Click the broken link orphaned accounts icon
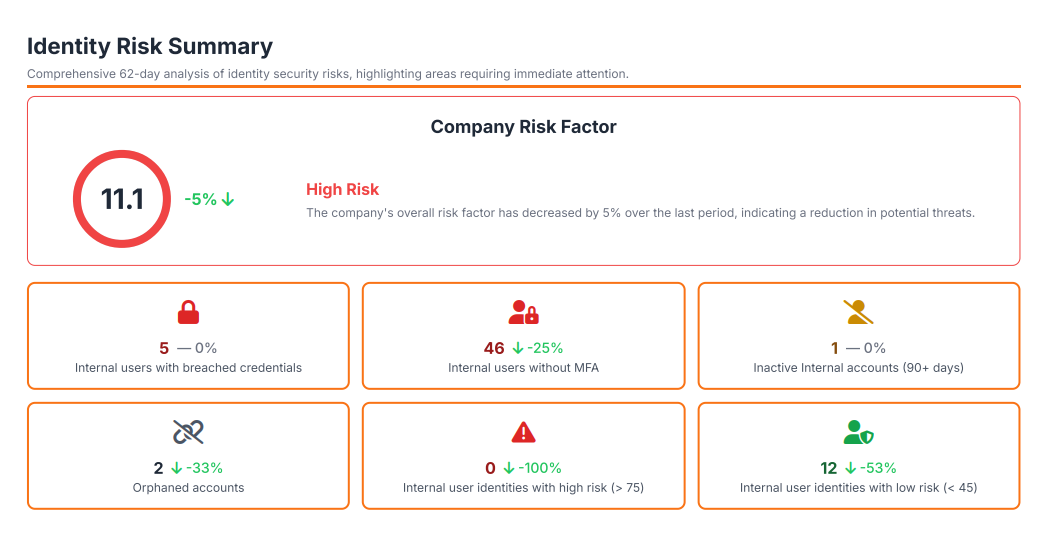The width and height of the screenshot is (1053, 548). pos(188,432)
